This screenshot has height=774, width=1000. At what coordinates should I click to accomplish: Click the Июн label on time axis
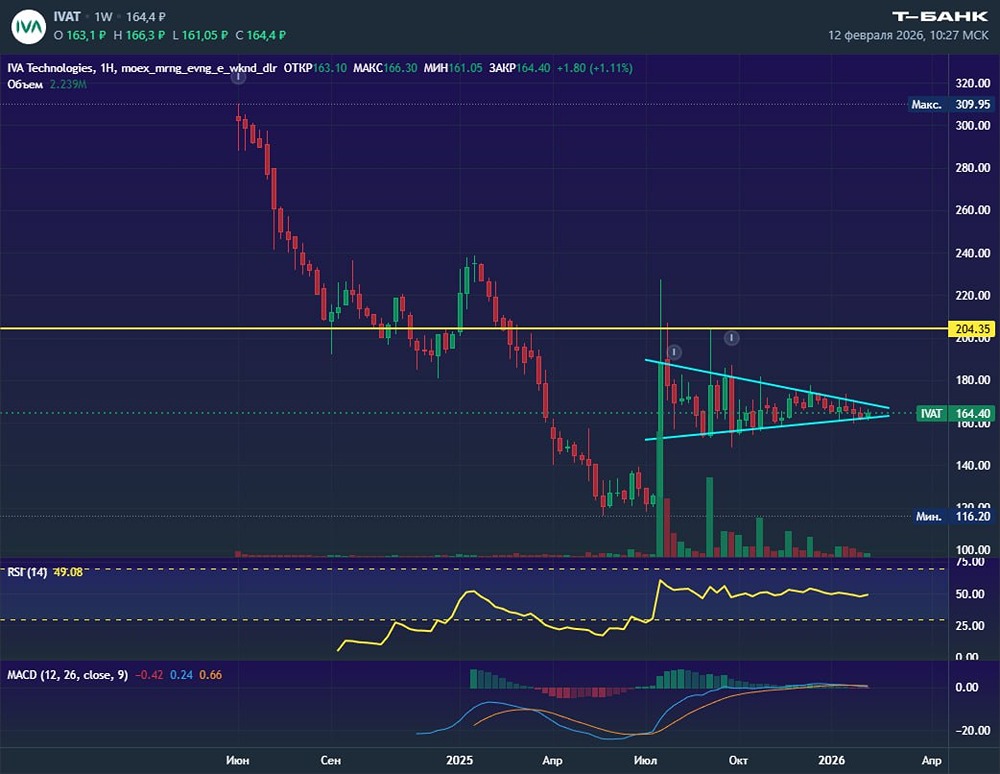(x=237, y=760)
